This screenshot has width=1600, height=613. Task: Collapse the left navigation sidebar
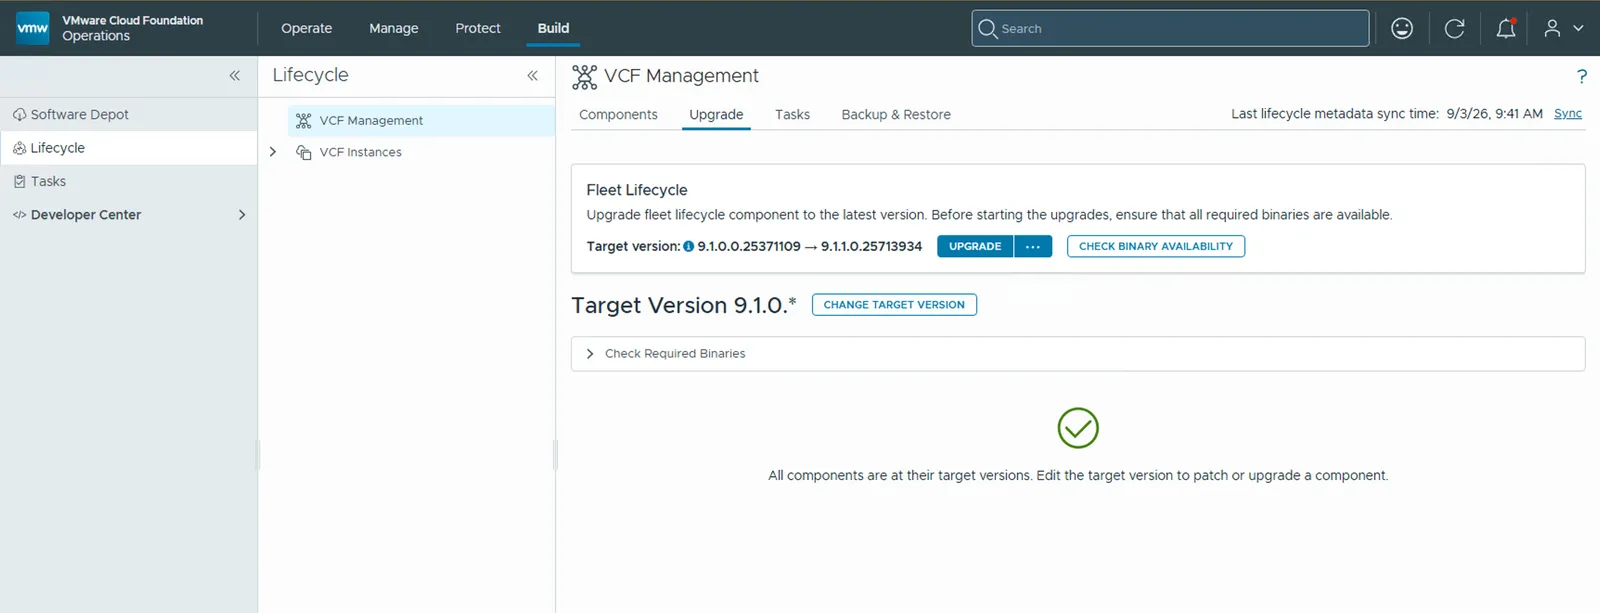pos(234,75)
